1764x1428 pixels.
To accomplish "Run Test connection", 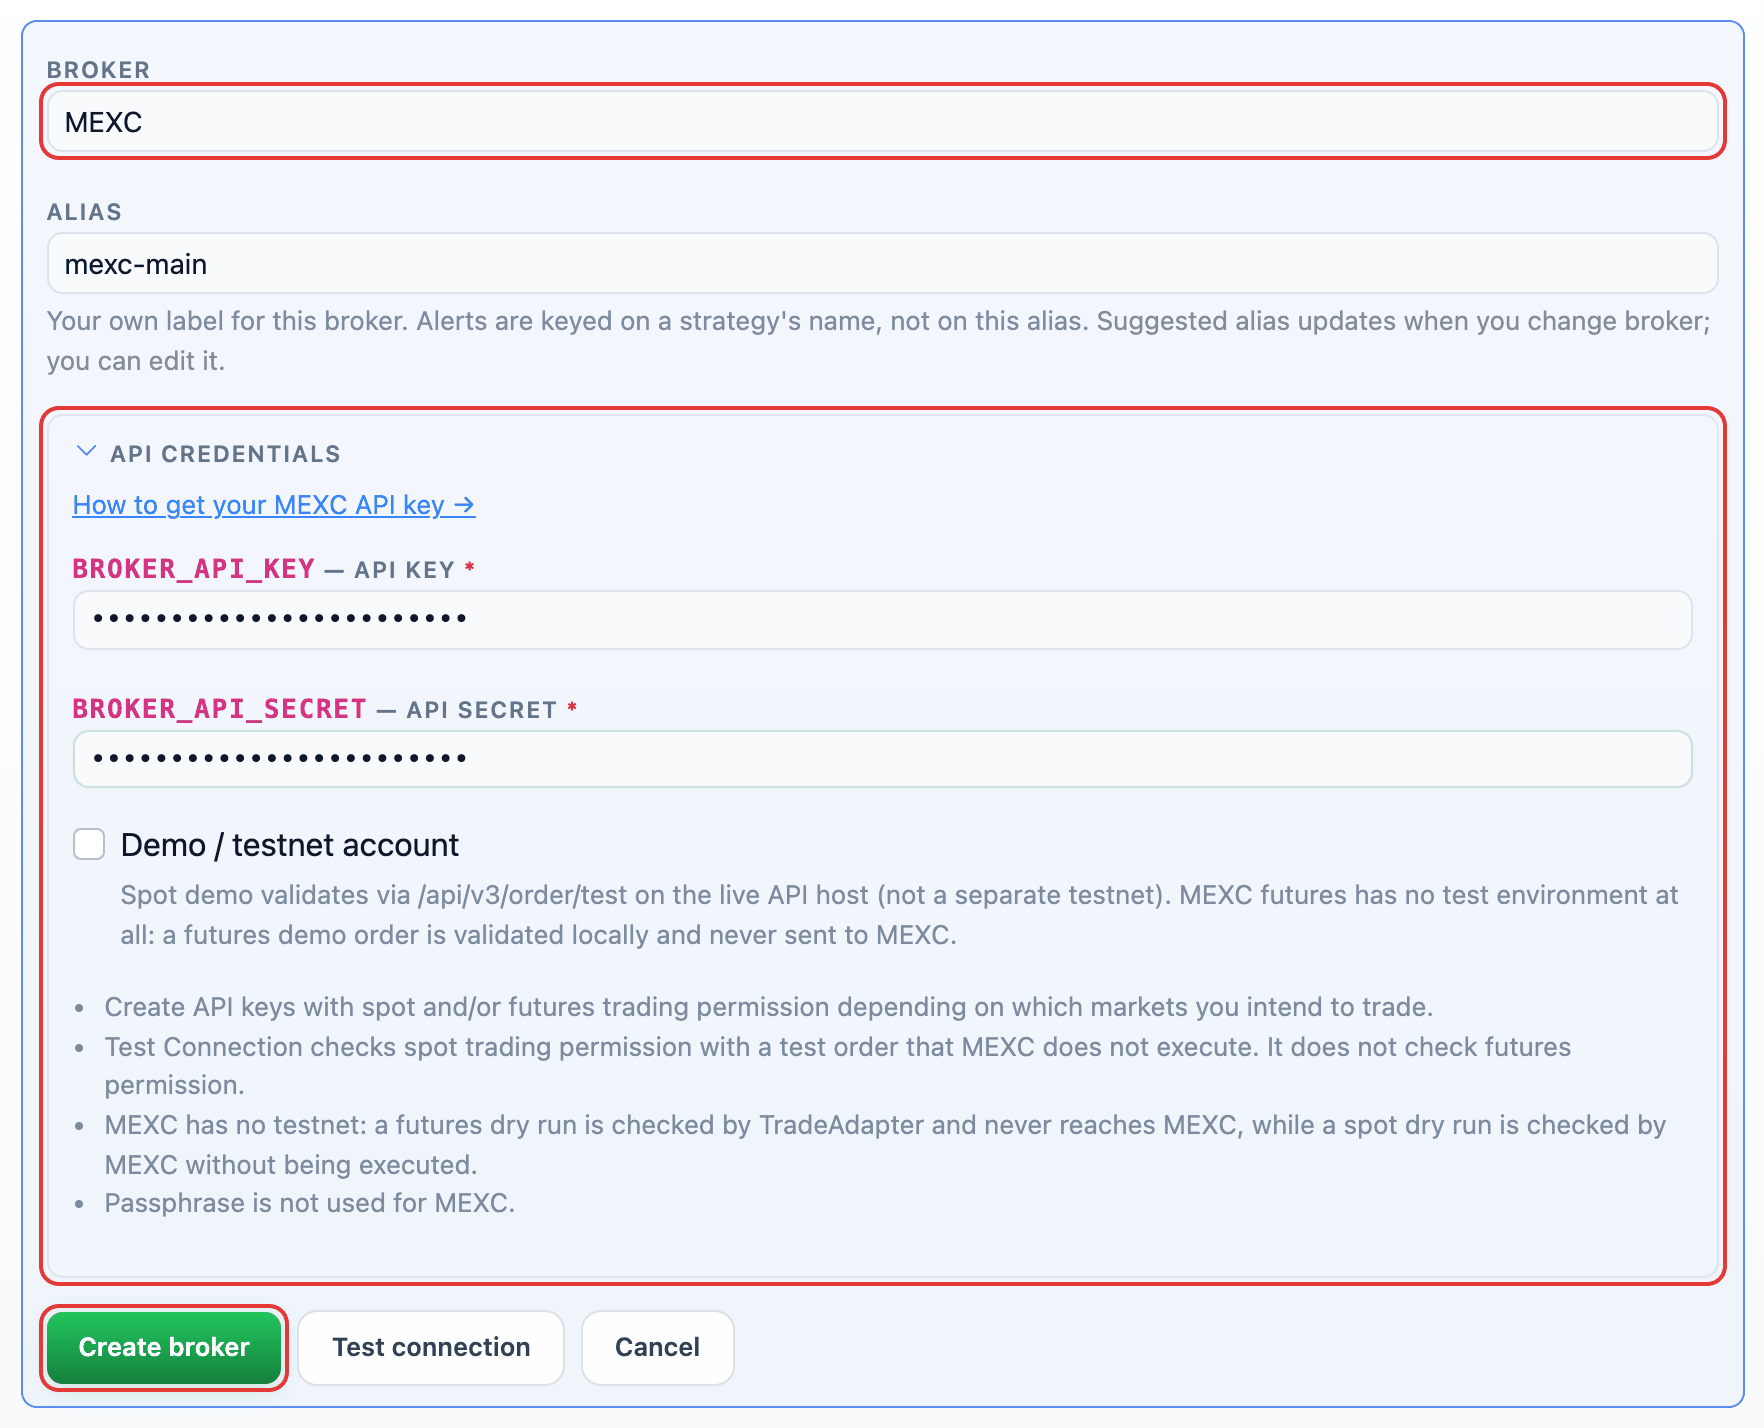I will [x=431, y=1347].
